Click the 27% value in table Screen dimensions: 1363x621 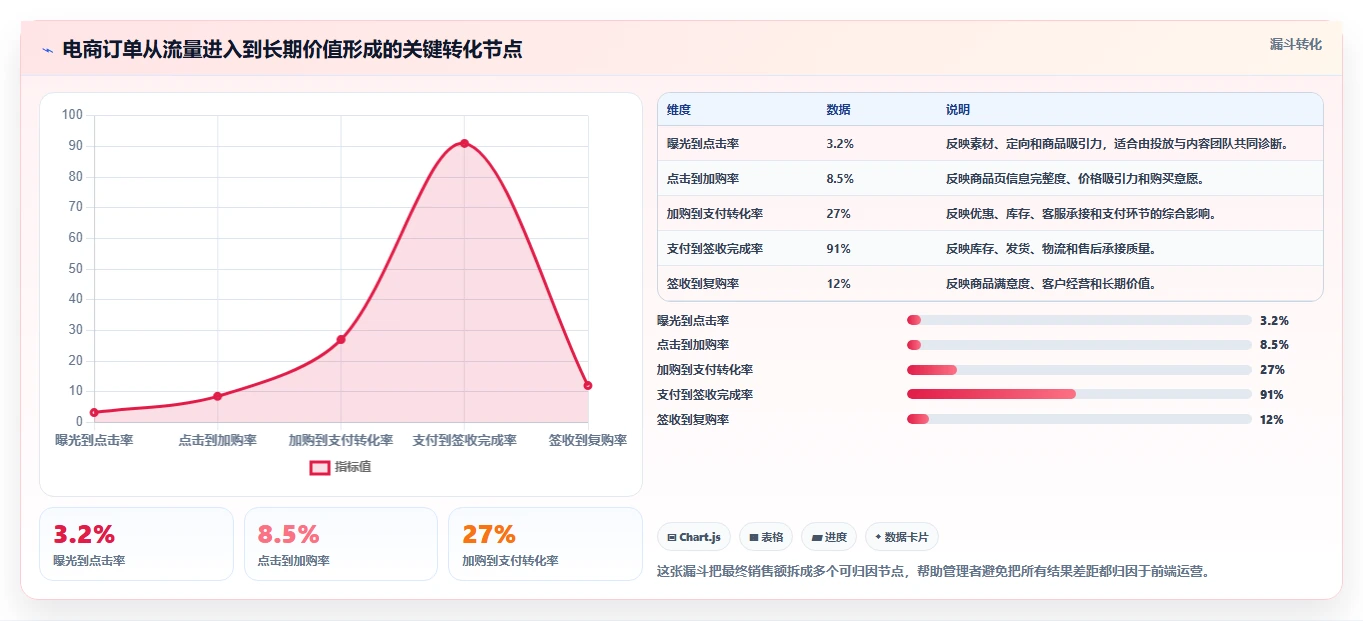tap(838, 214)
